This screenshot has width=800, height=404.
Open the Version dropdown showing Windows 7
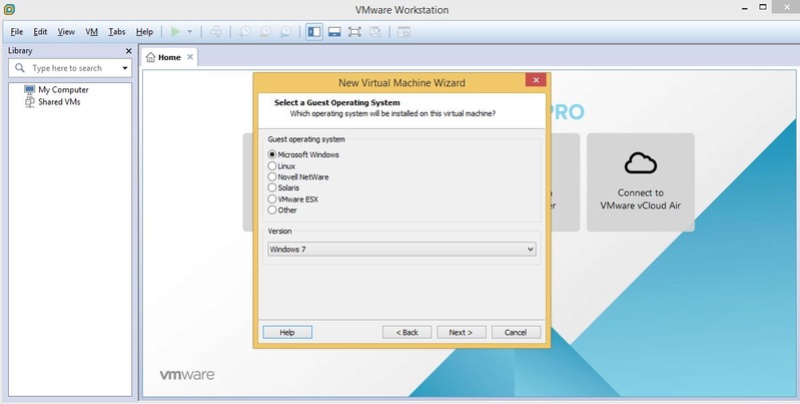(402, 249)
